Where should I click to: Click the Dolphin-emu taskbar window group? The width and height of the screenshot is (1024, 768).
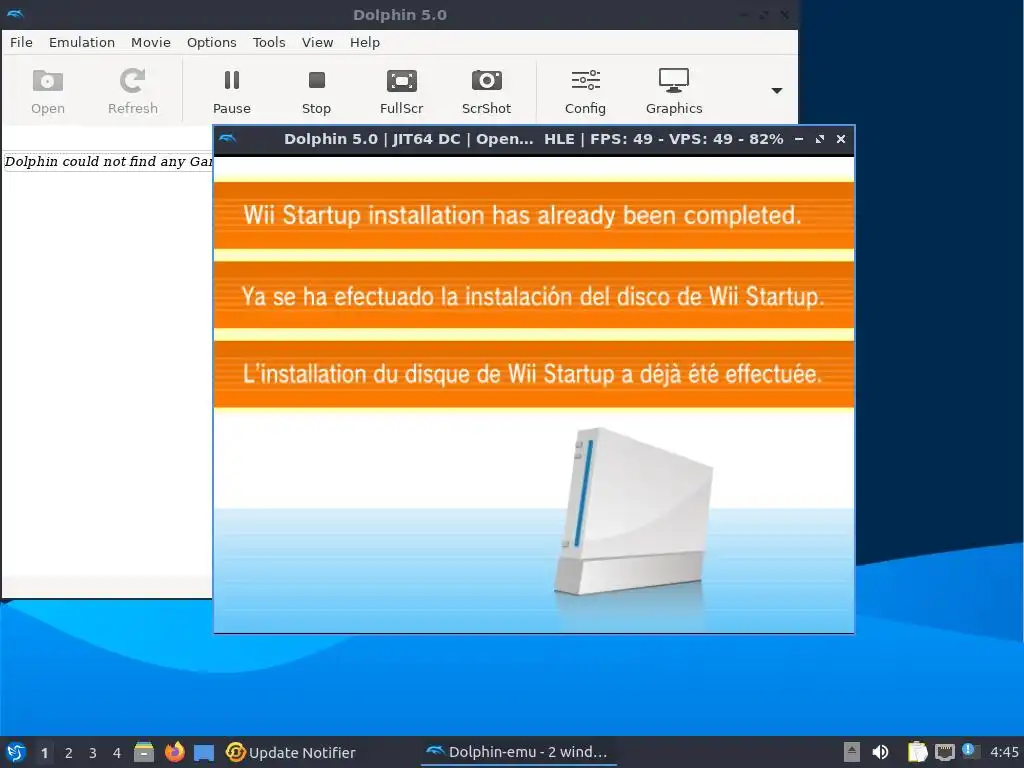click(x=517, y=752)
